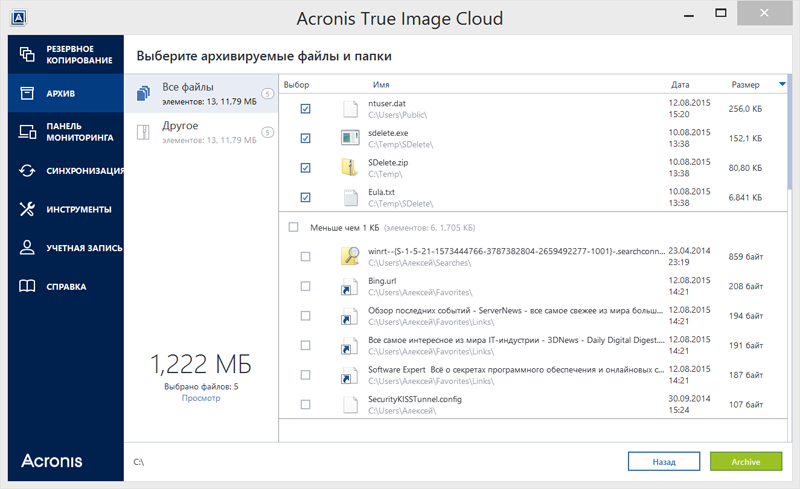Click the SecurityKISSTunnel.config file name
800x489 pixels.
415,399
